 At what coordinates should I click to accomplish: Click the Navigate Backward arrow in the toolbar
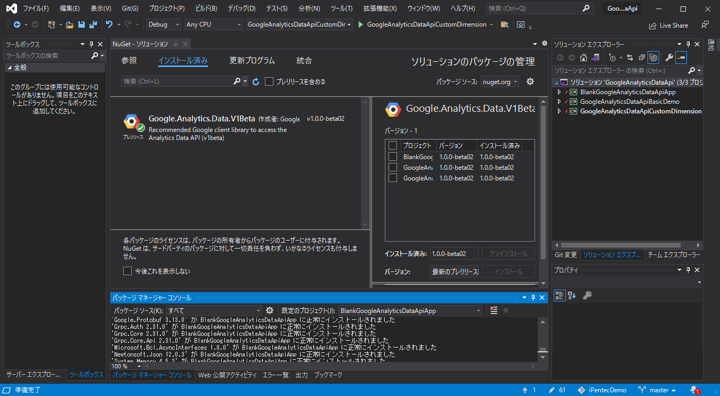[x=17, y=25]
